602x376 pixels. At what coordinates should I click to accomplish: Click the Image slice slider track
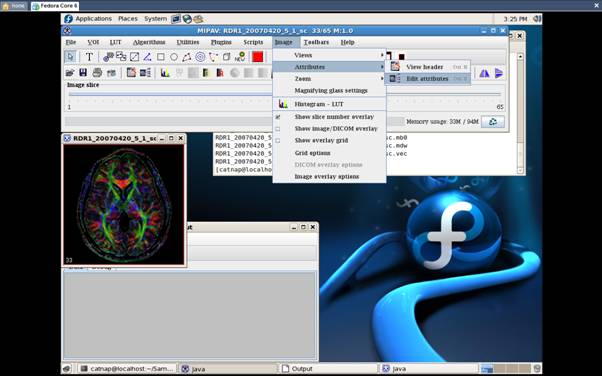coord(284,94)
